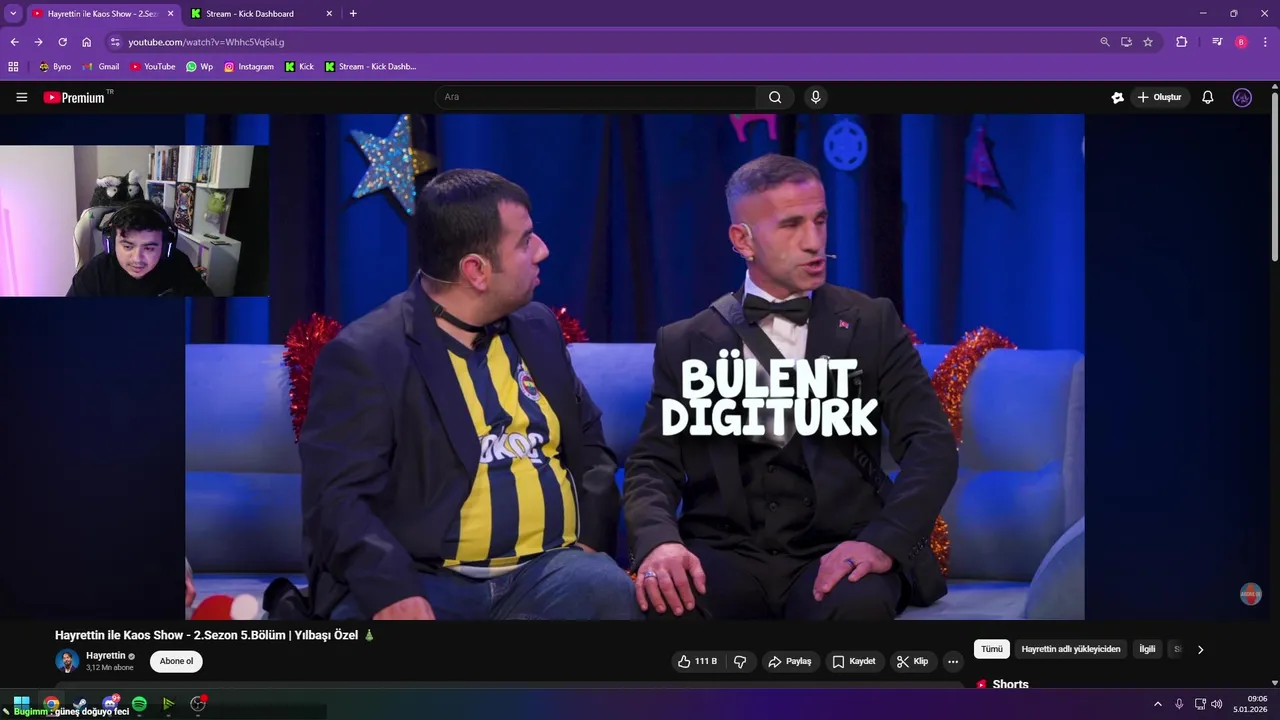Go to YouTube Premium home logo
The width and height of the screenshot is (1280, 720).
[x=74, y=97]
